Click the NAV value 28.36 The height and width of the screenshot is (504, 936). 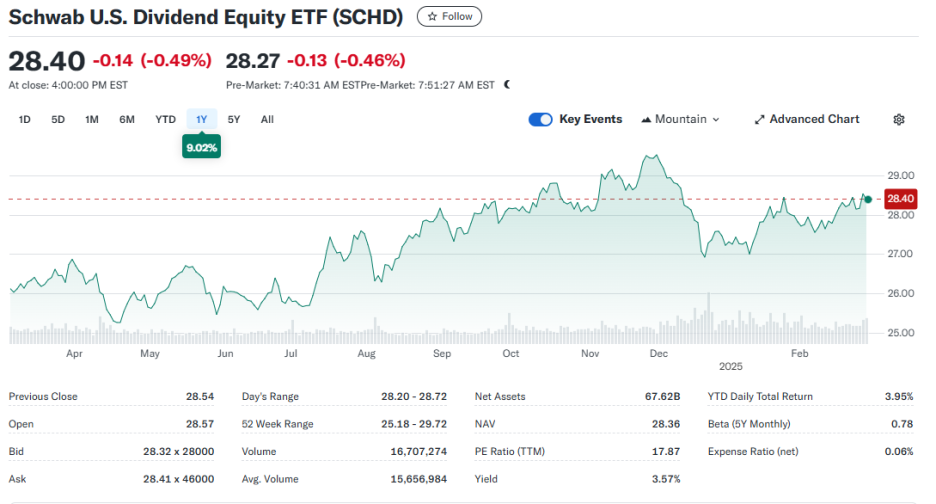pos(666,424)
